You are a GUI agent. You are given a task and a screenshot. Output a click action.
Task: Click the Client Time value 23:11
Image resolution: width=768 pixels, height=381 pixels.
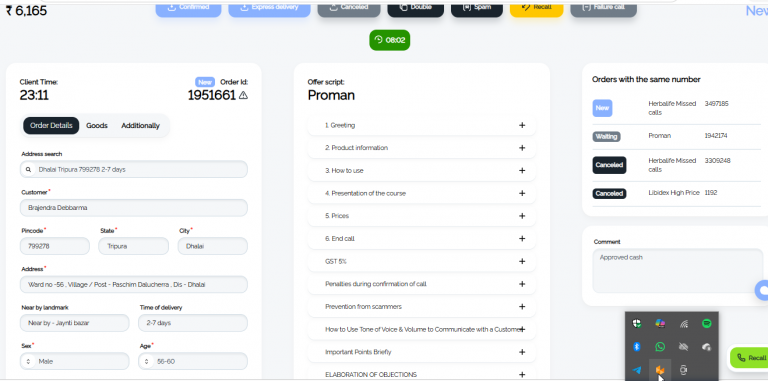pos(34,95)
